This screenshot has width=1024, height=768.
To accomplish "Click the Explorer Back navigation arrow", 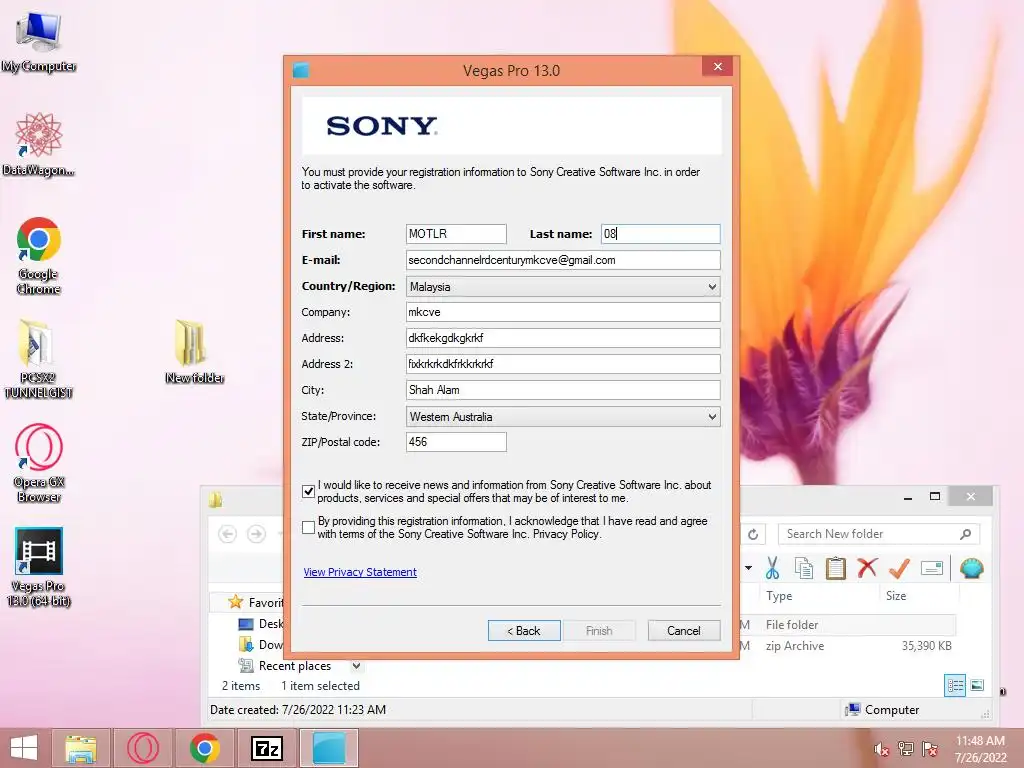I will coord(227,534).
